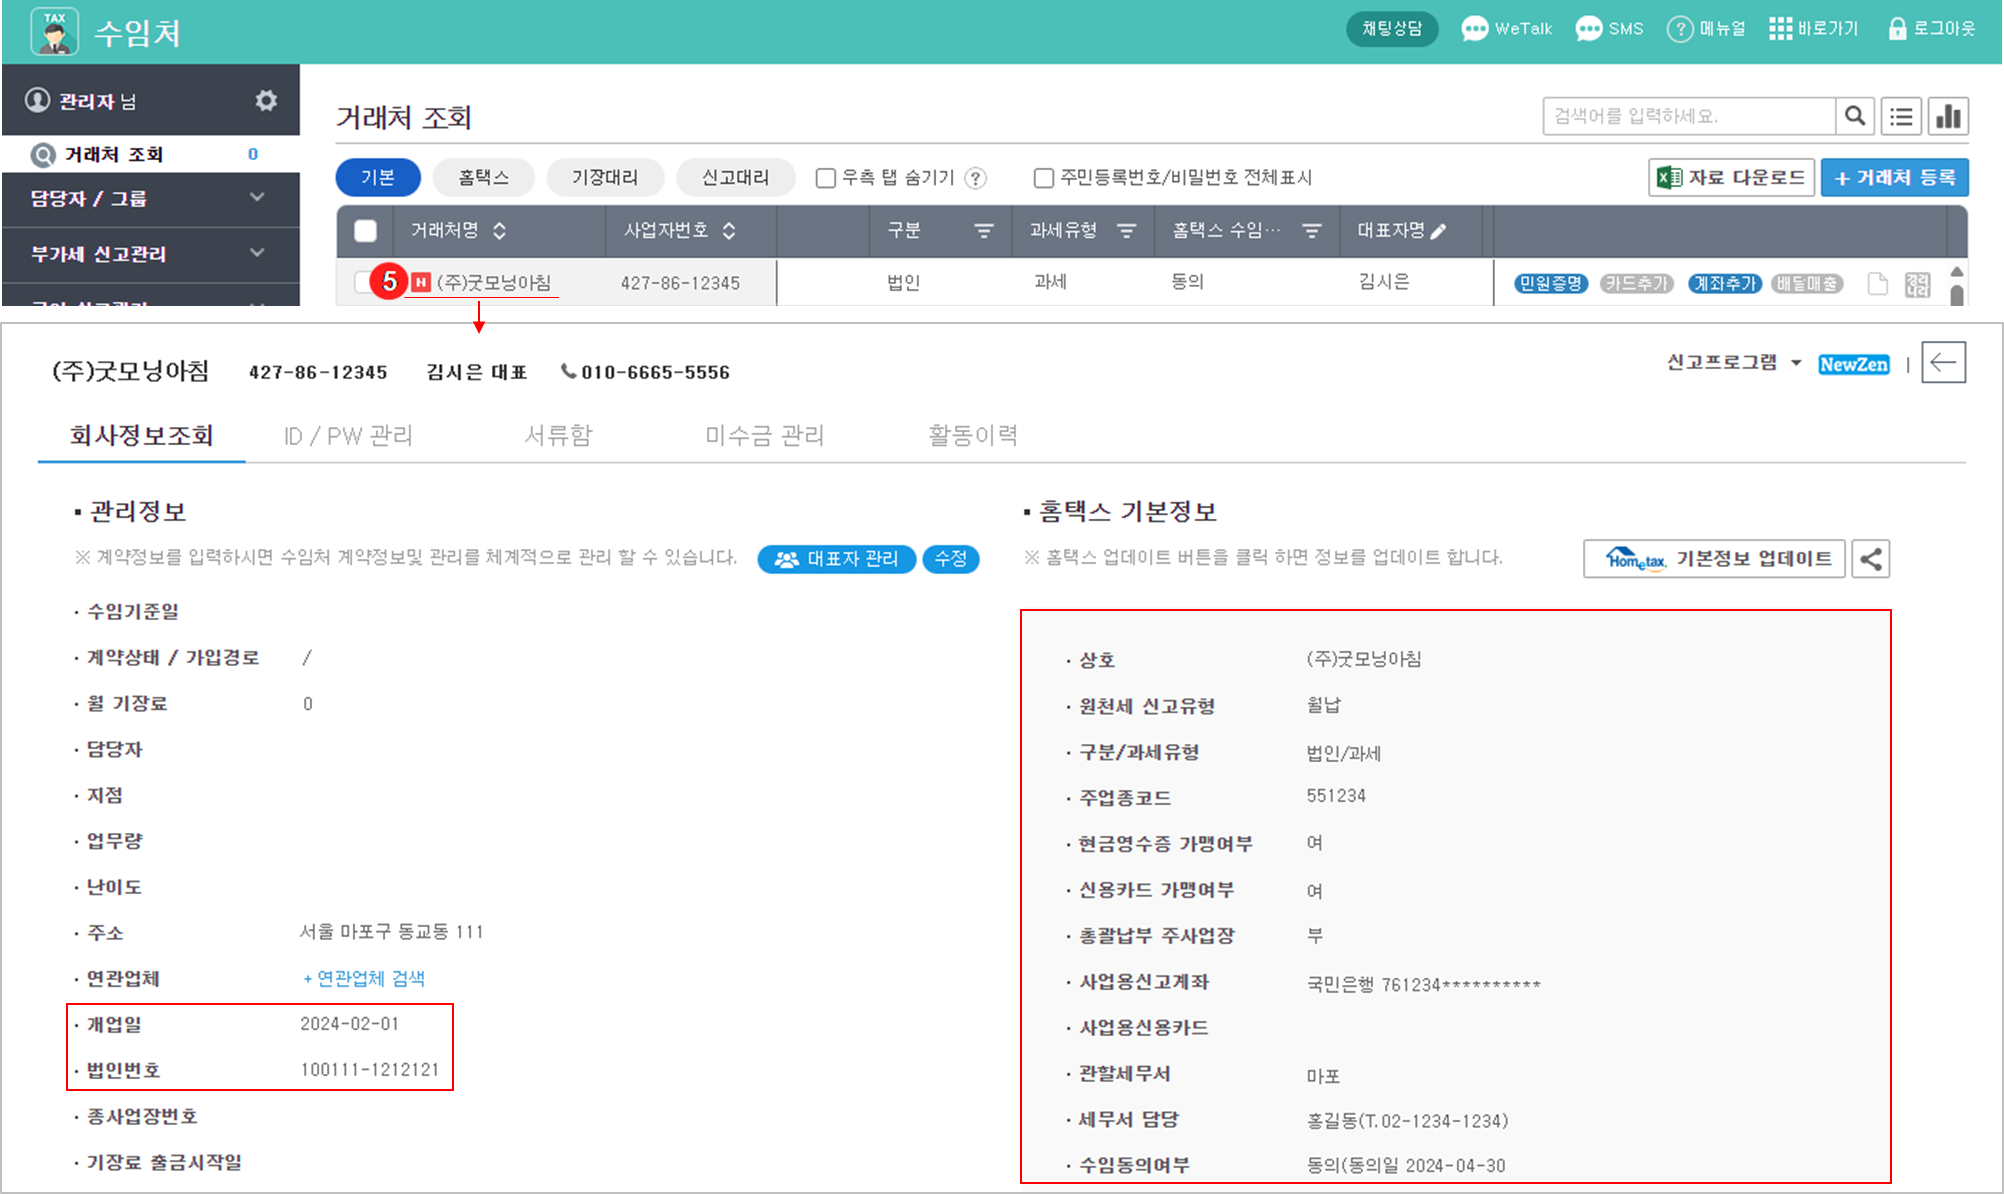Click the search magnifier icon
Screen dimensions: 2004x1194
pos(1854,116)
